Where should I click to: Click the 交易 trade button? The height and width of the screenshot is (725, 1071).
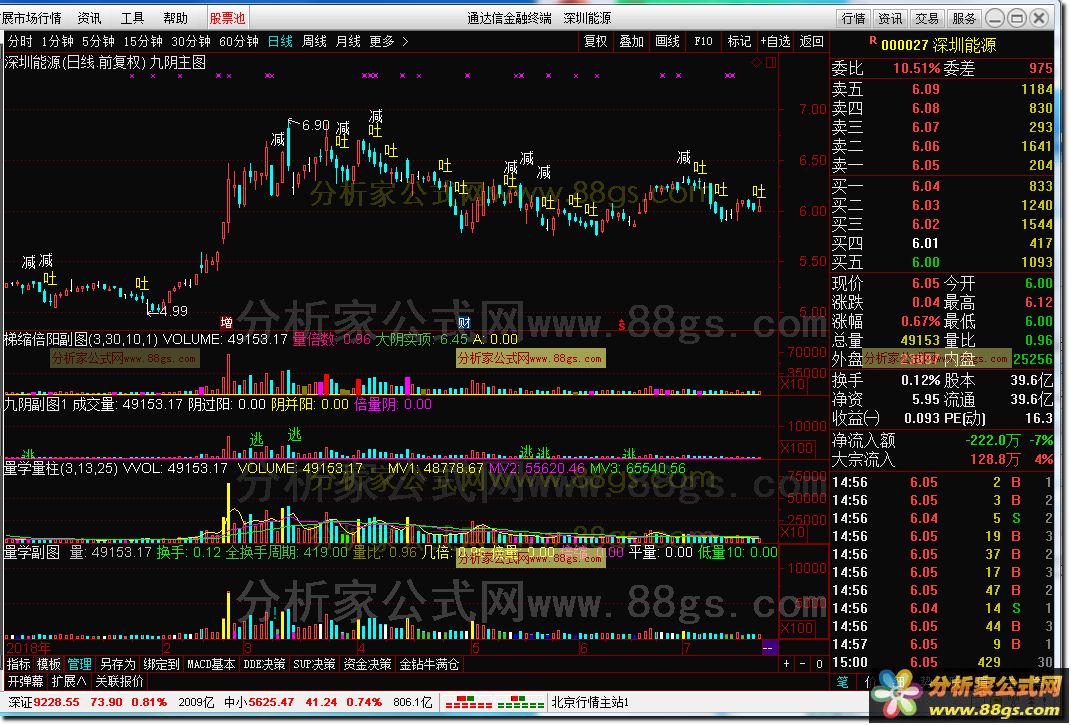pos(927,18)
